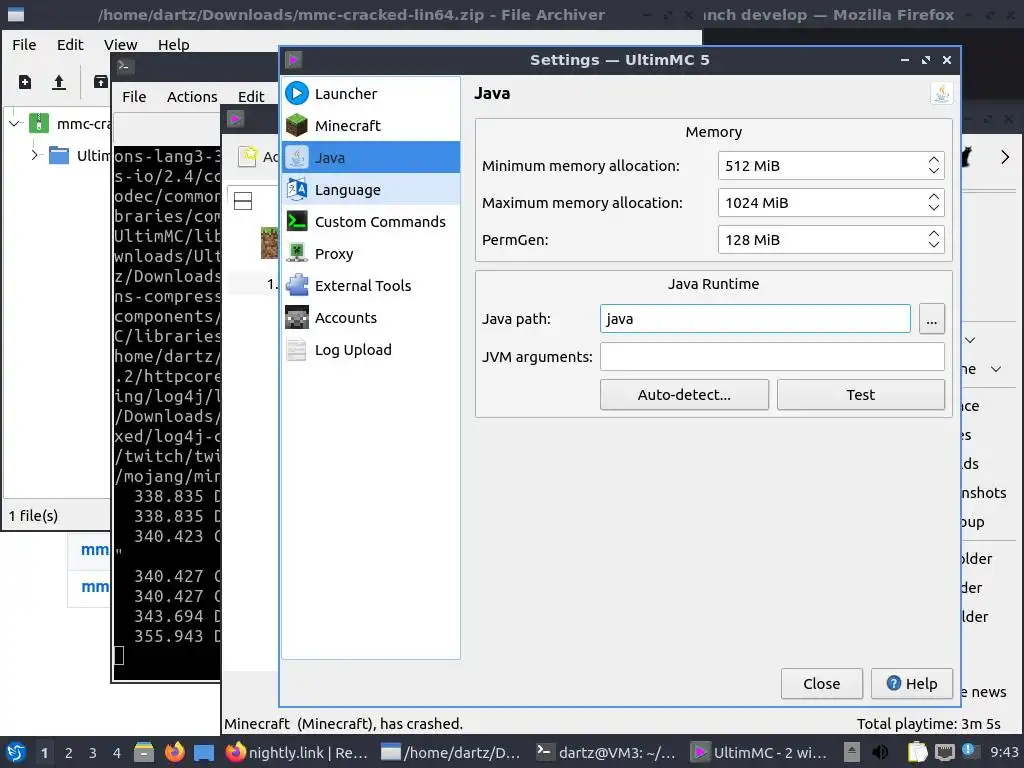Switch to nightly.link Firefox window in taskbar
The width and height of the screenshot is (1024, 768).
[297, 752]
